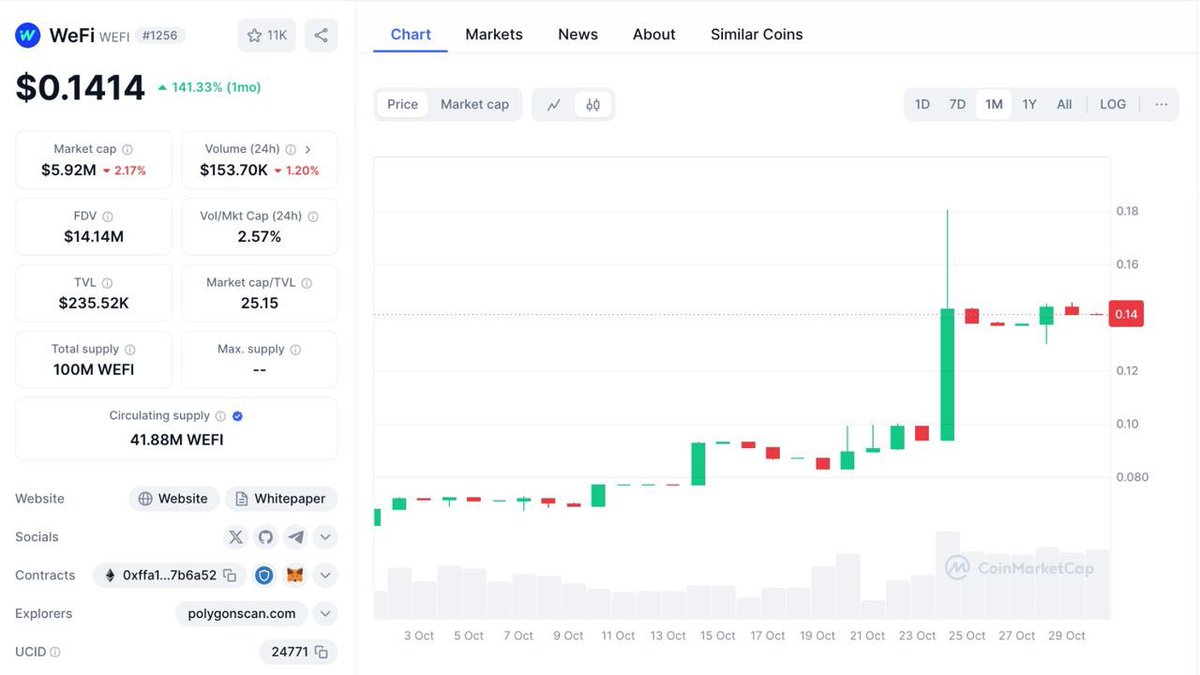Expand the contracts dropdown chevron
This screenshot has width=1200, height=675.
coord(325,575)
